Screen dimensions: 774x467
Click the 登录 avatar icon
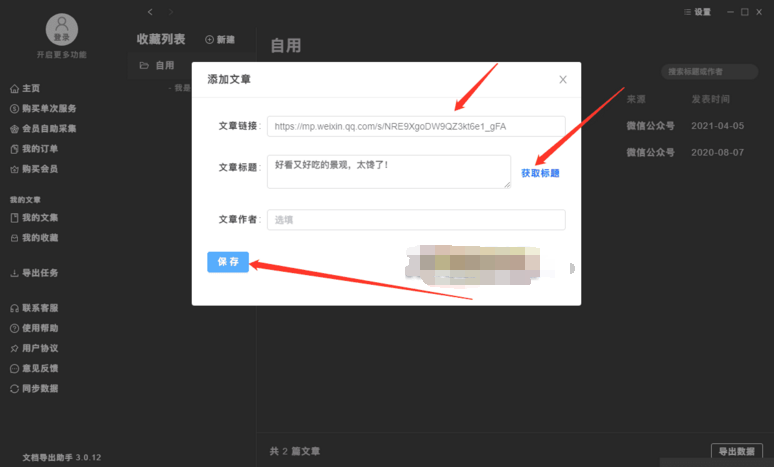[62, 29]
